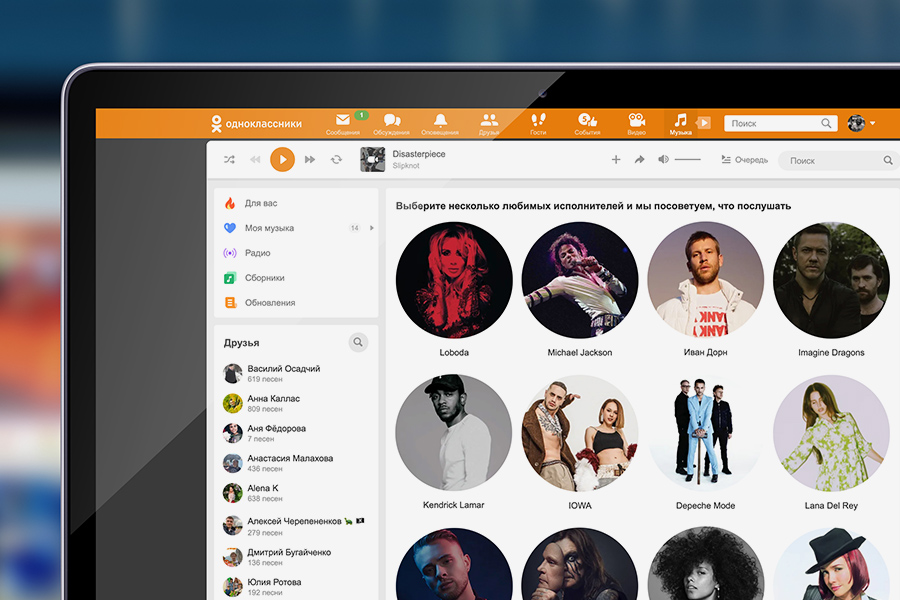Viewport: 900px width, 600px height.
Task: Open Сборники in the music sidebar
Action: tap(264, 278)
